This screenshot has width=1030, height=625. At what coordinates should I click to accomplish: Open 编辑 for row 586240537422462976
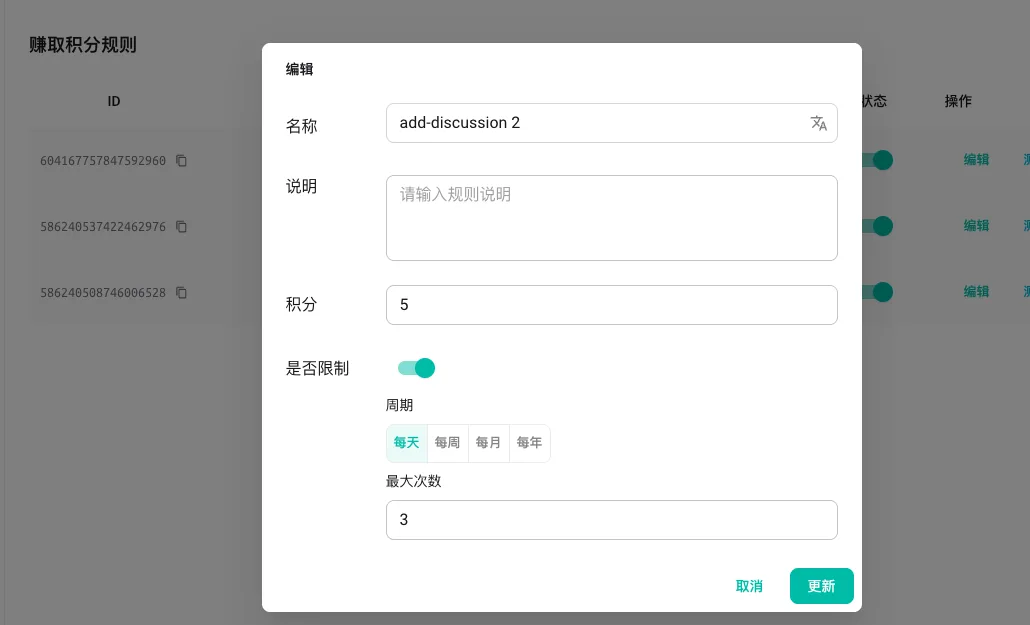point(976,225)
